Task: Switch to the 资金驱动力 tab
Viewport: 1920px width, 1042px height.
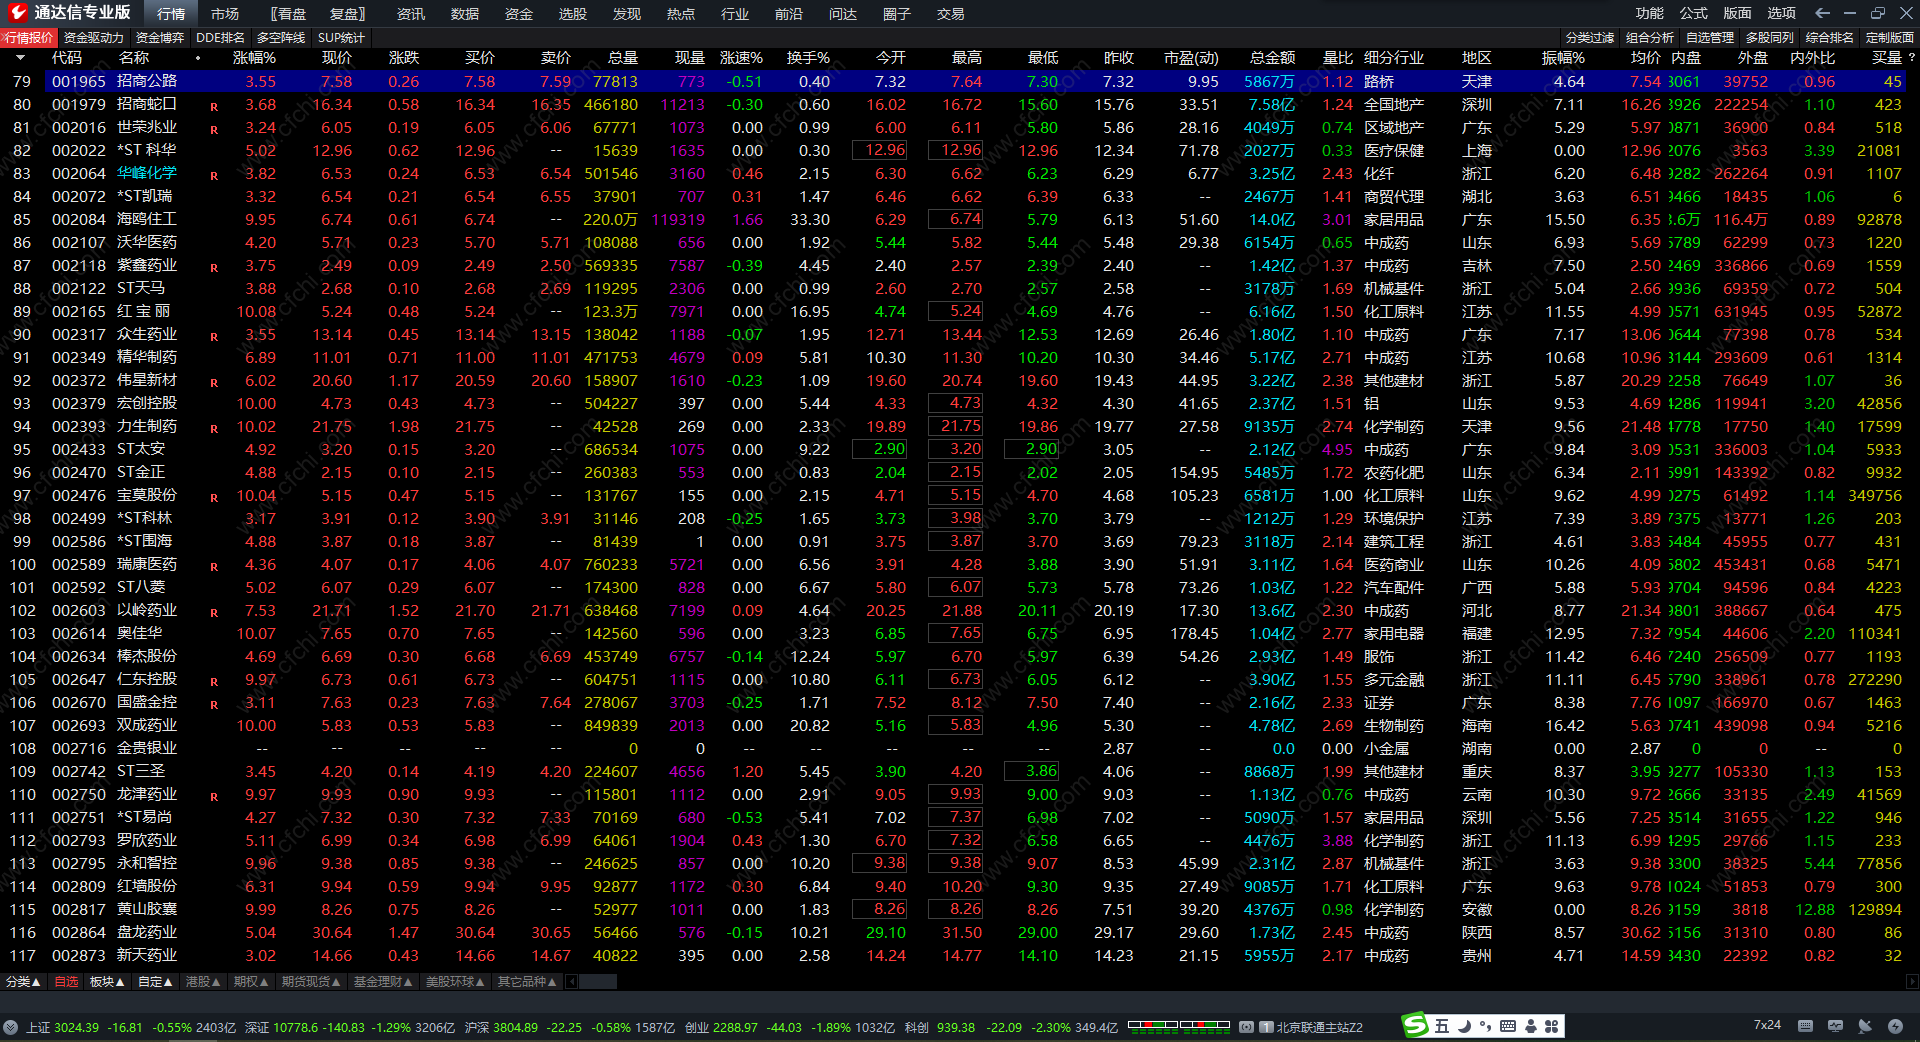Action: pos(94,38)
